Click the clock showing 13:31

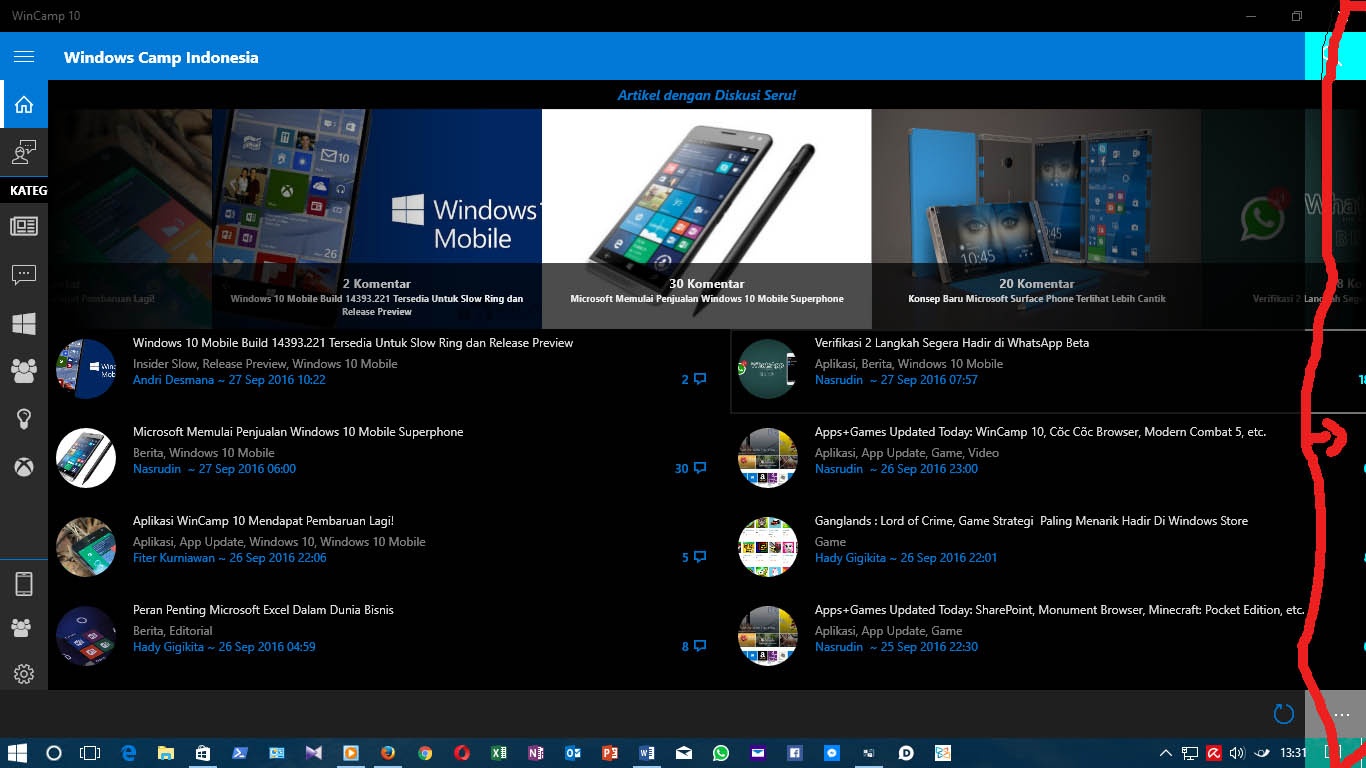coord(1294,753)
